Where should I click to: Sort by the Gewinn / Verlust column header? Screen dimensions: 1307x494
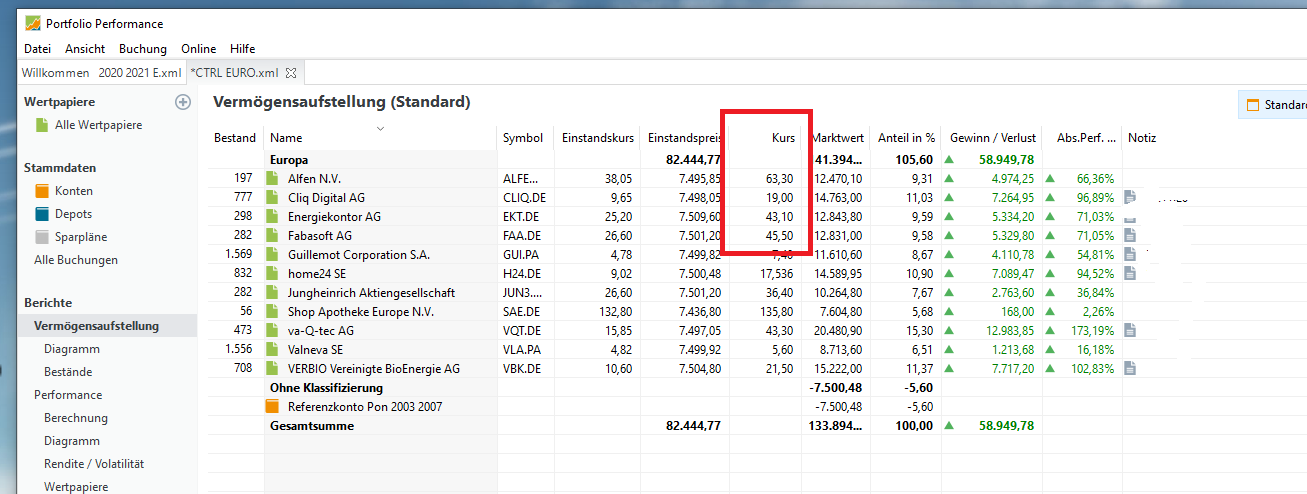pos(992,138)
